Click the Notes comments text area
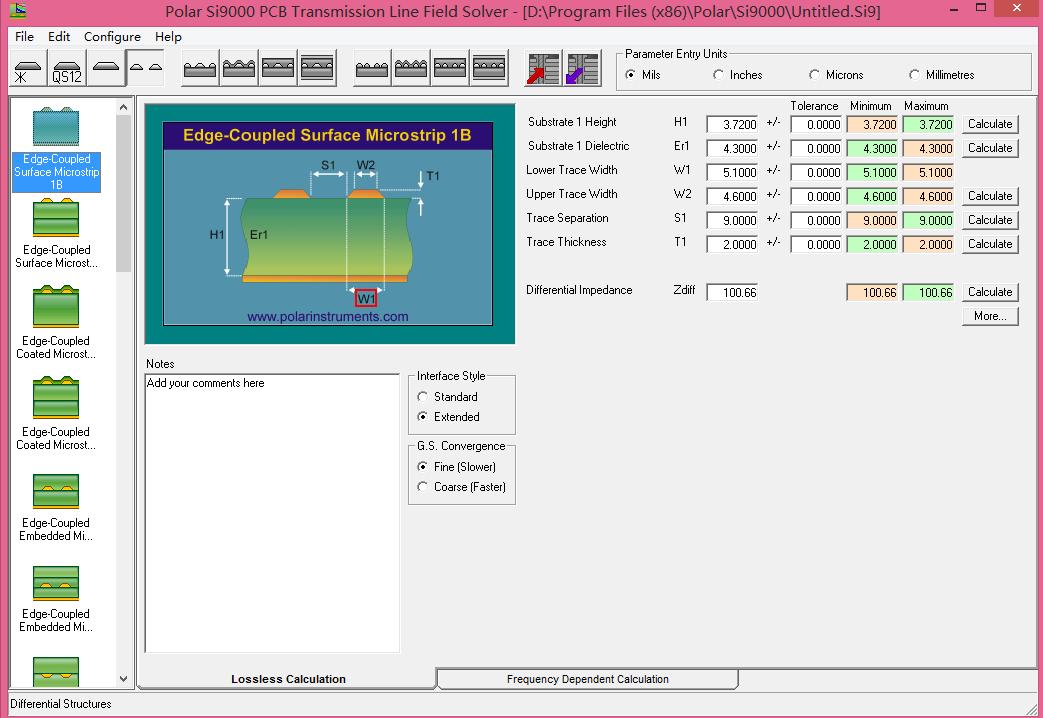The image size is (1043, 718). (x=272, y=512)
